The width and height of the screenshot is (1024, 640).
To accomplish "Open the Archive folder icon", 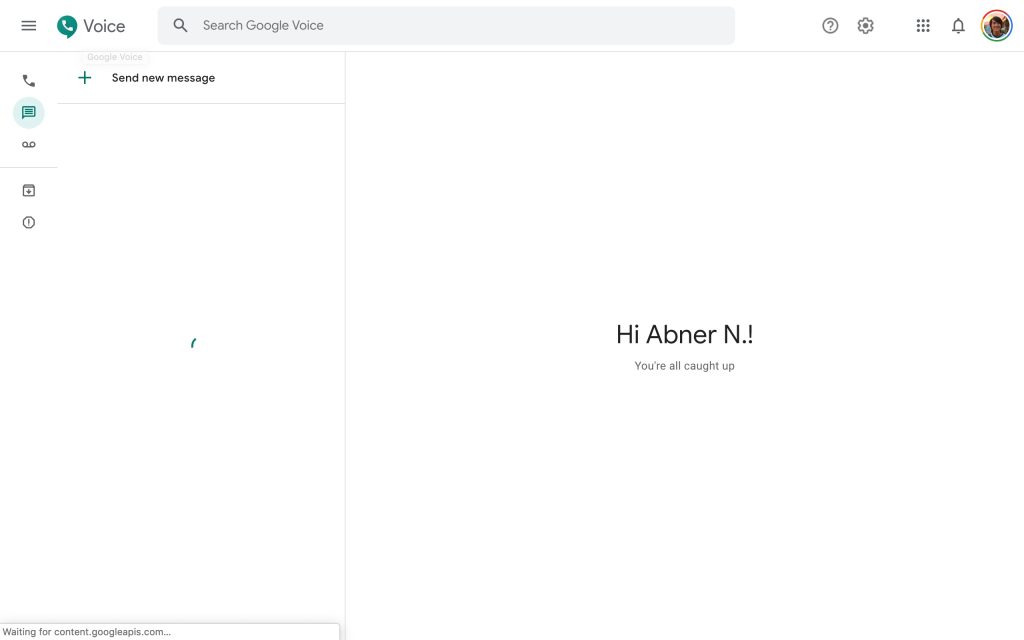I will click(29, 190).
